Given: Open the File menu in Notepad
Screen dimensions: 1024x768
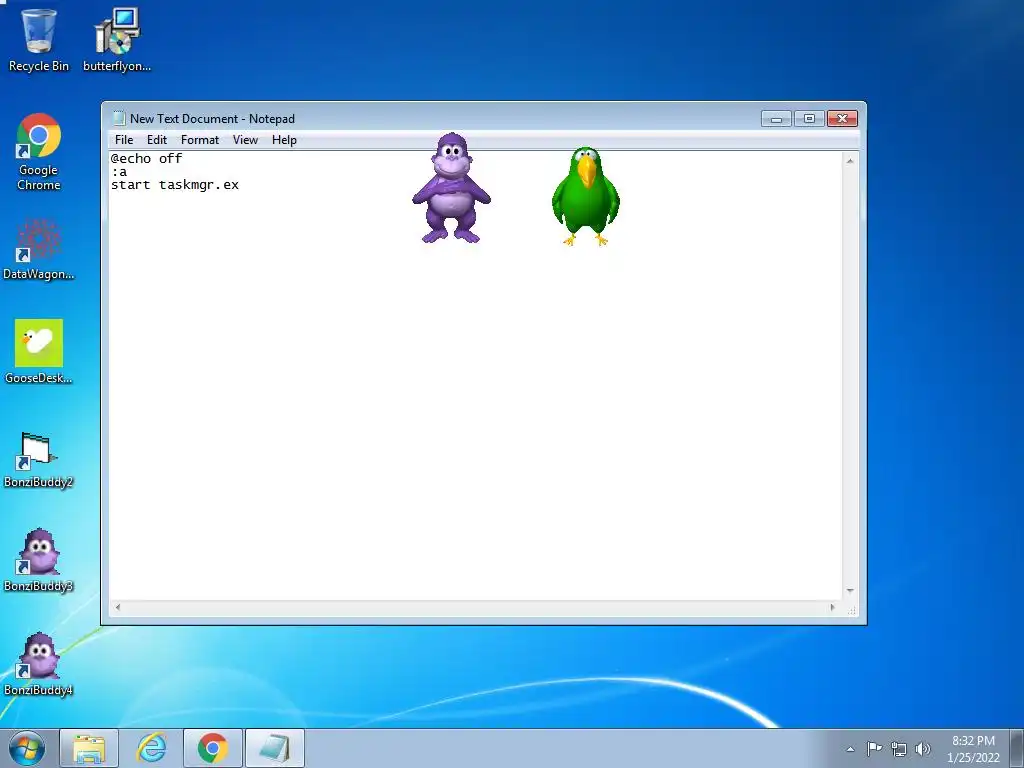Looking at the screenshot, I should 124,140.
